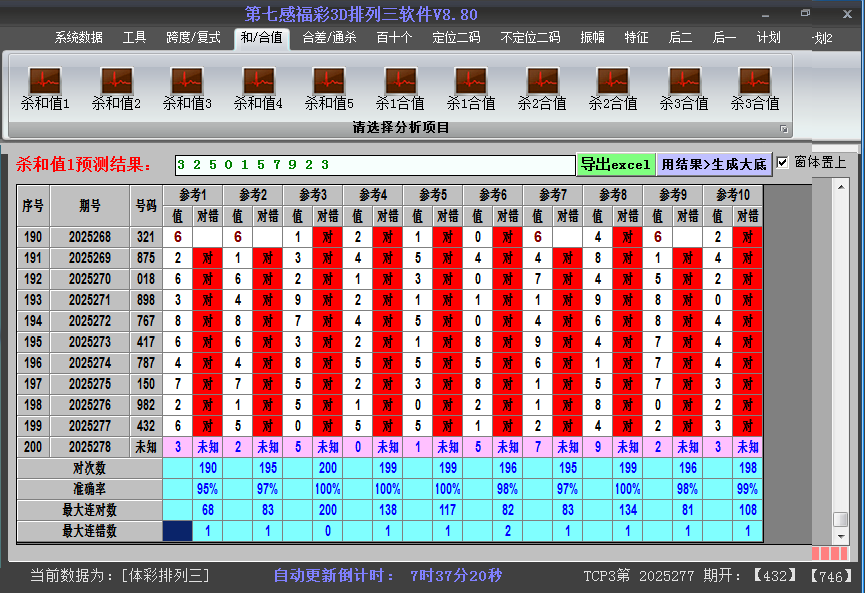Open the 工具 menu

pos(133,36)
